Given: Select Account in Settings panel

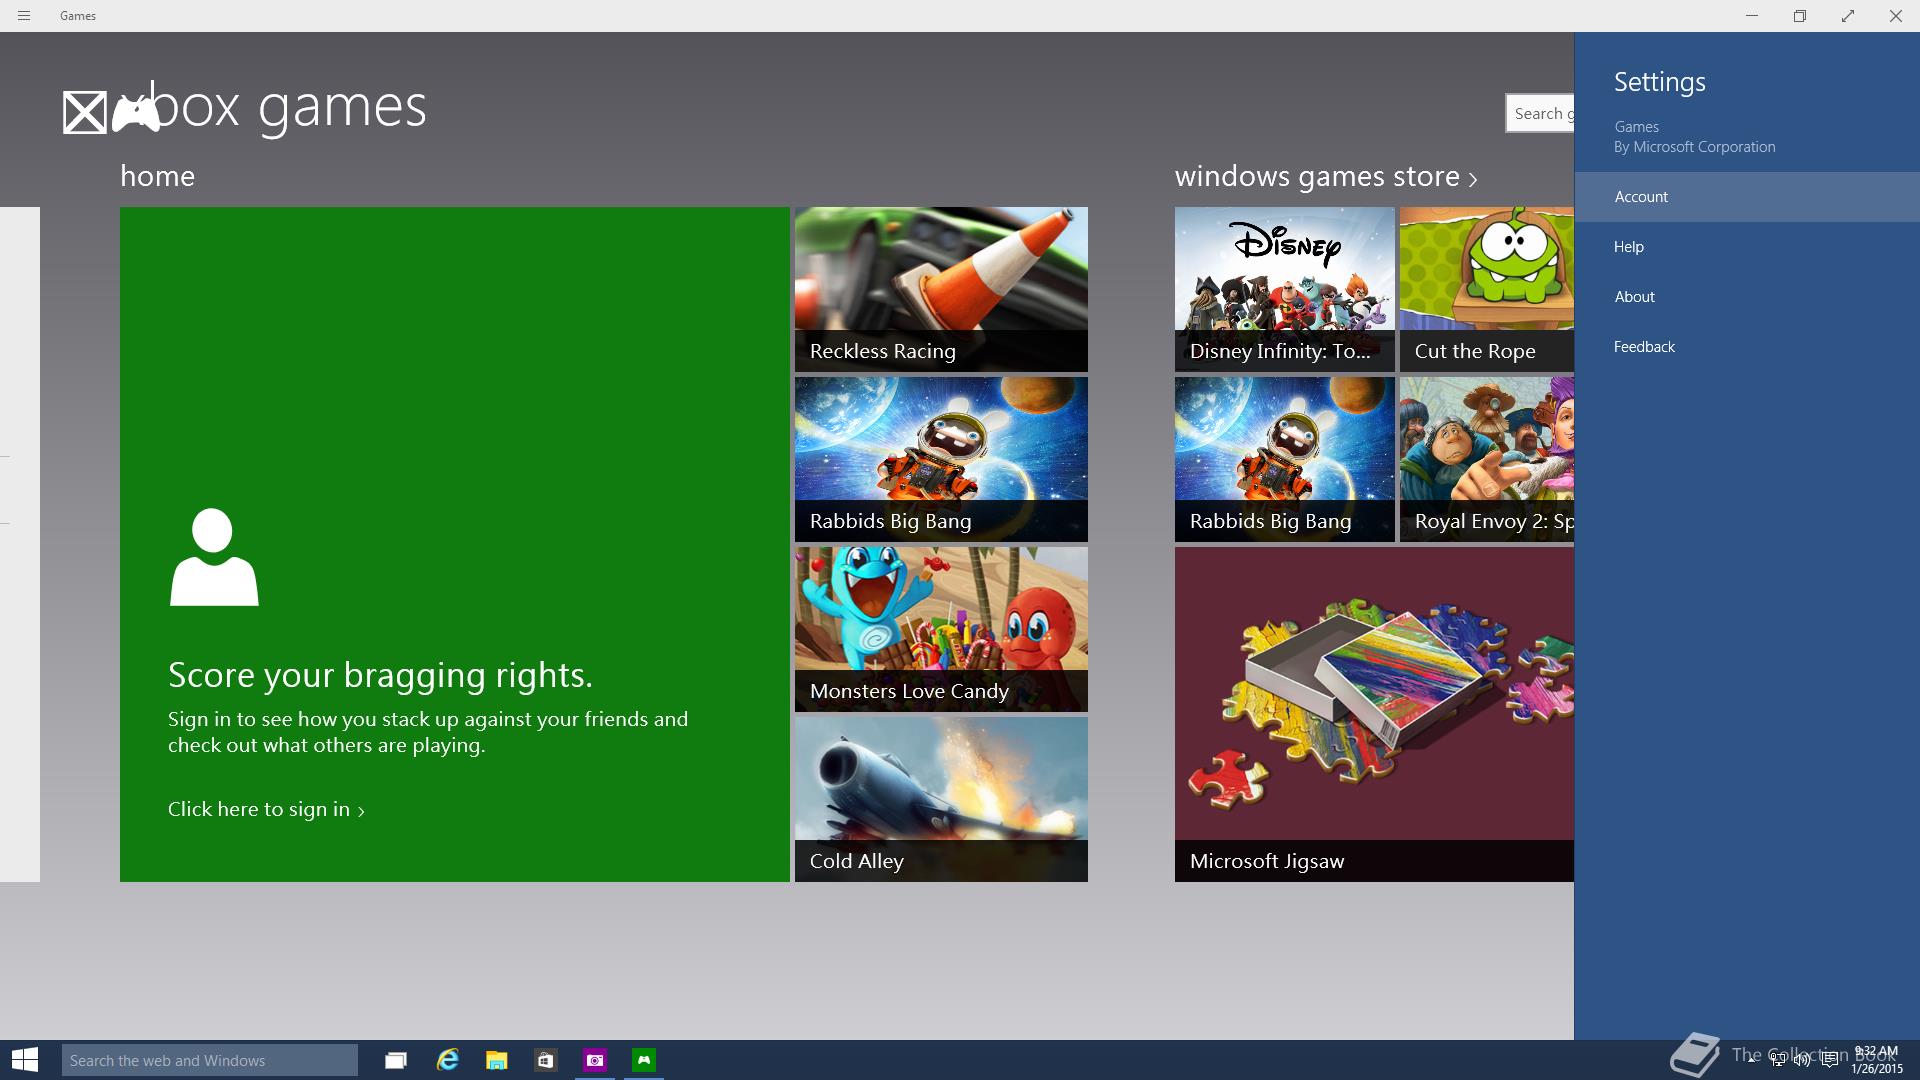Looking at the screenshot, I should coord(1641,197).
